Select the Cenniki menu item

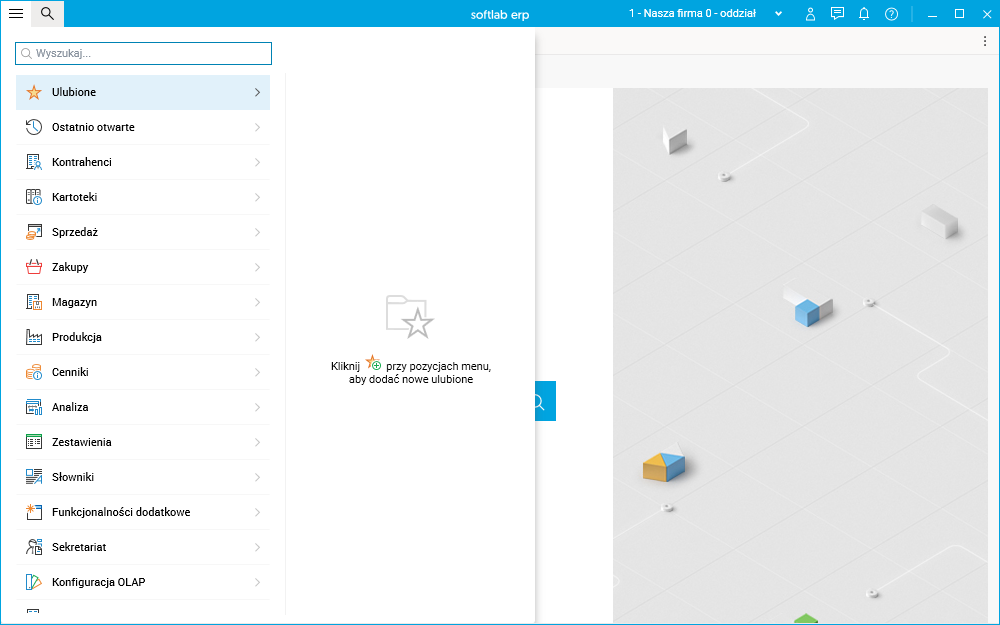[143, 372]
